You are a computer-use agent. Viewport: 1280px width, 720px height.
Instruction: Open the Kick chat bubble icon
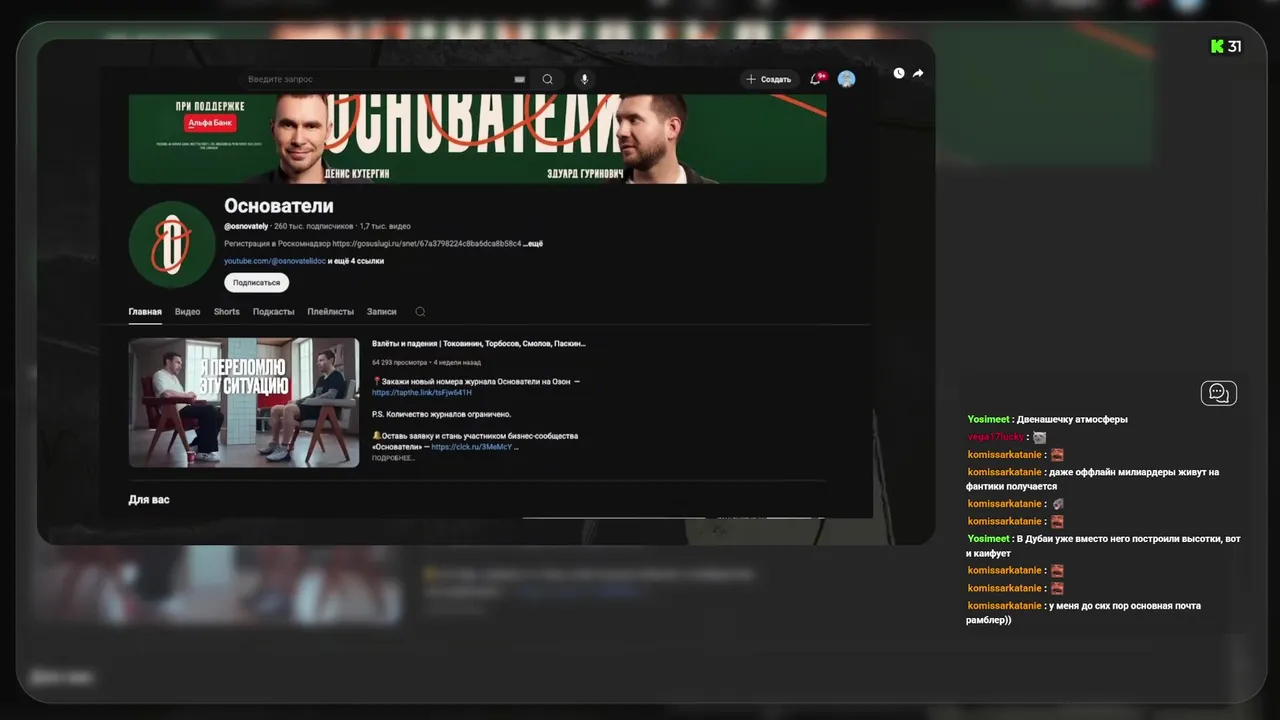click(1218, 393)
